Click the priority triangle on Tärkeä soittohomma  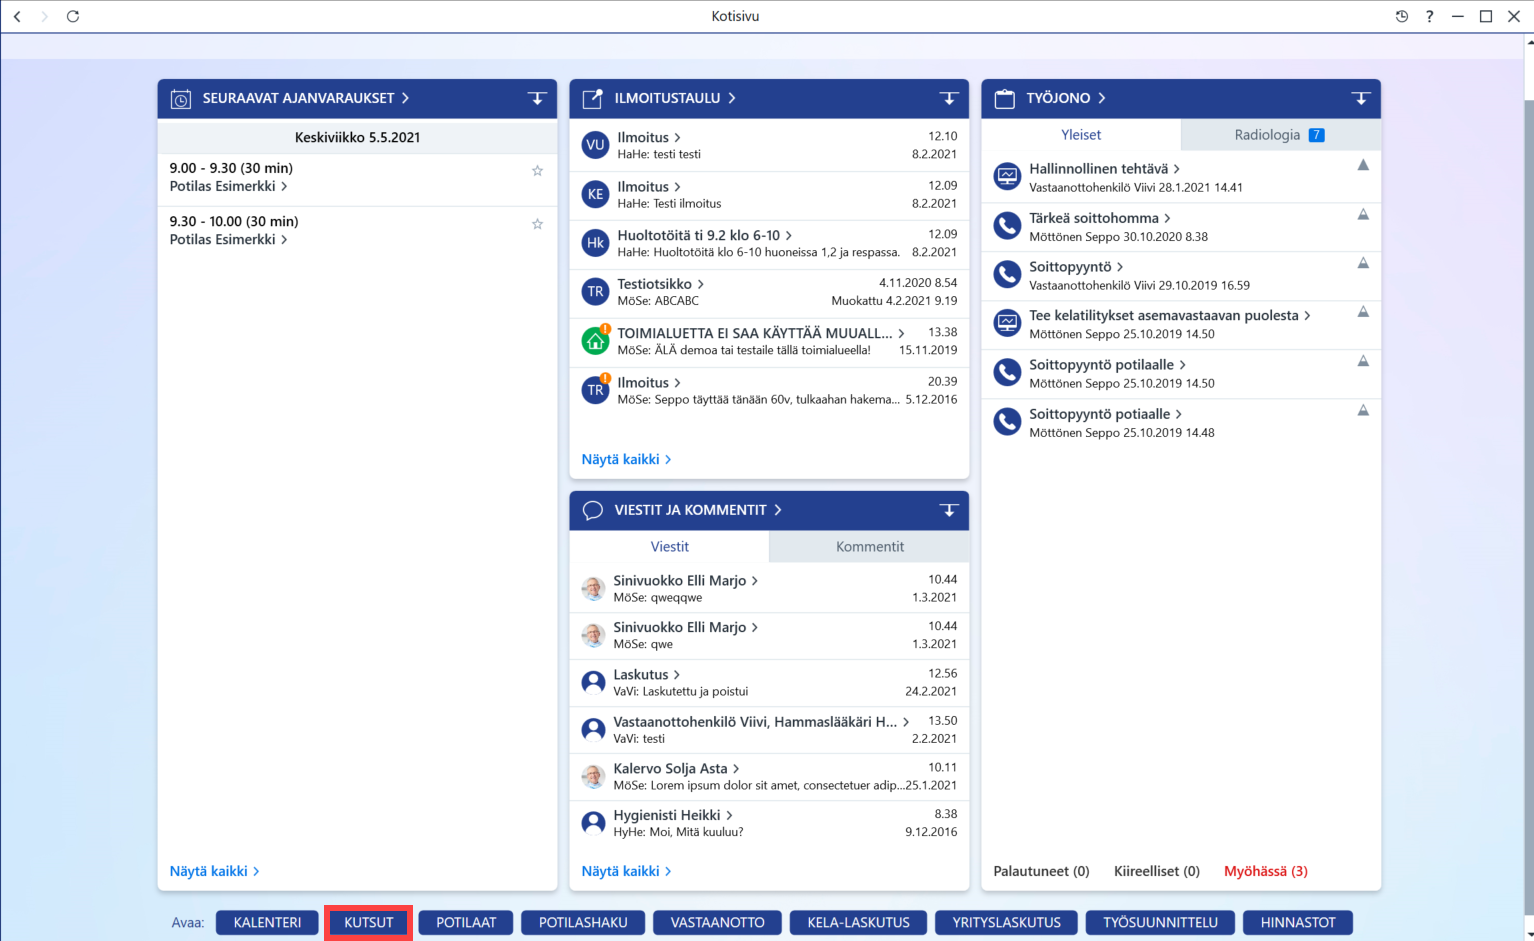pyautogui.click(x=1363, y=214)
